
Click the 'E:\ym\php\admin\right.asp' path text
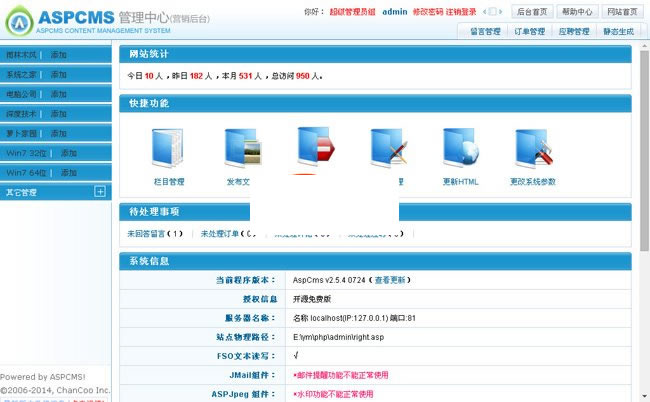click(338, 337)
